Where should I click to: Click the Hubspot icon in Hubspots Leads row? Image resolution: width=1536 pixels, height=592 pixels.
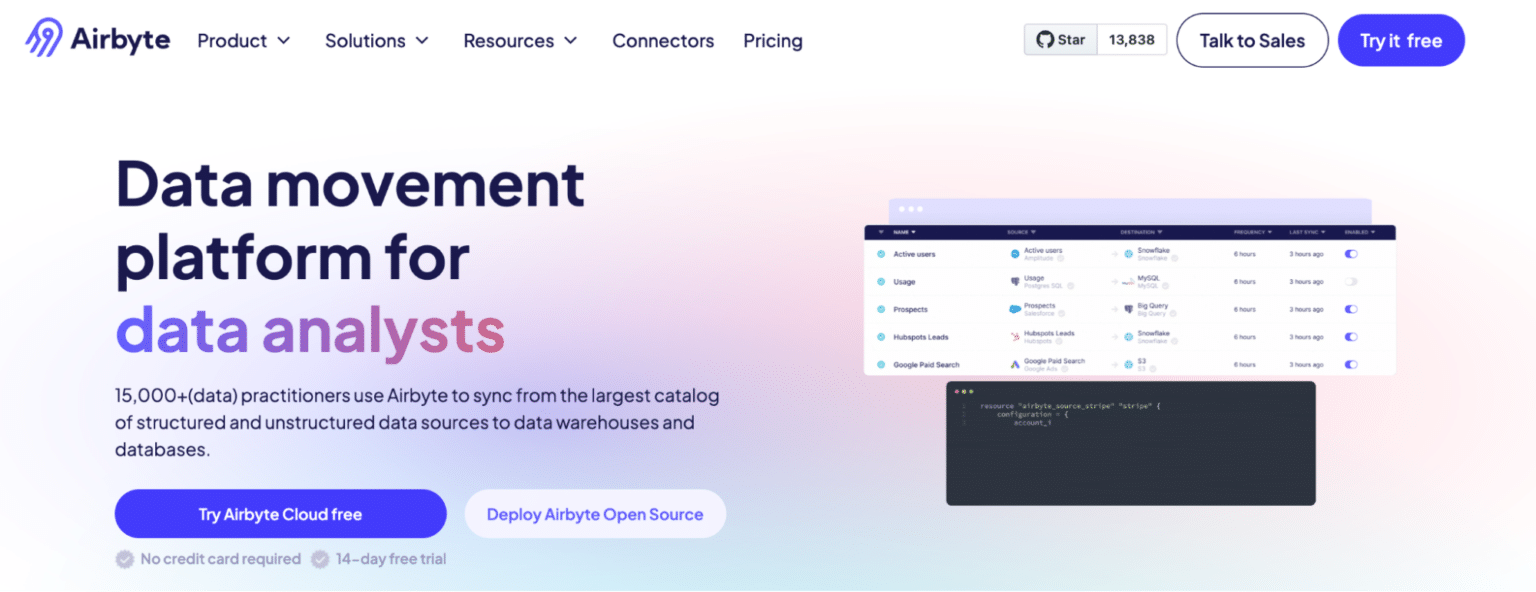[1014, 337]
